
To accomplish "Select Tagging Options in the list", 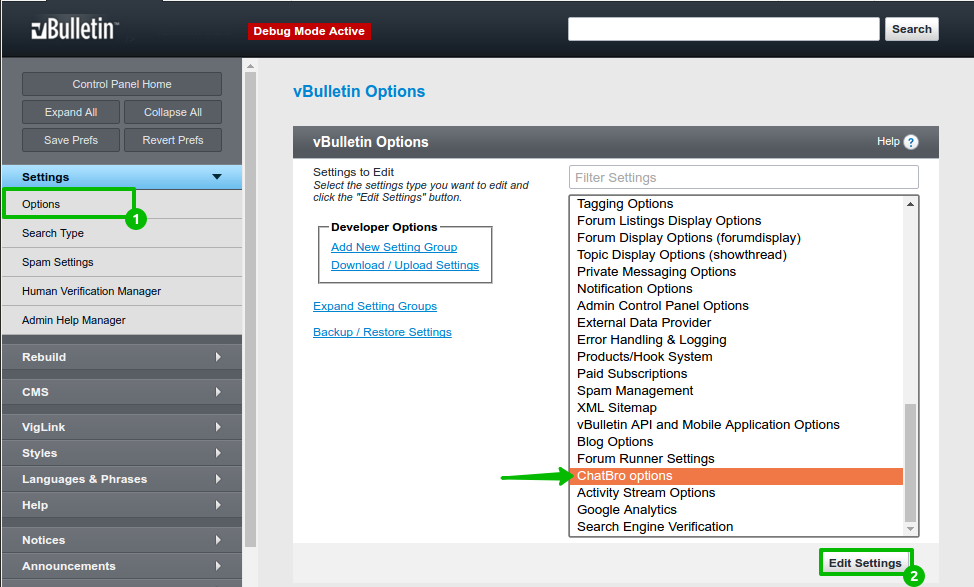I will pos(737,204).
